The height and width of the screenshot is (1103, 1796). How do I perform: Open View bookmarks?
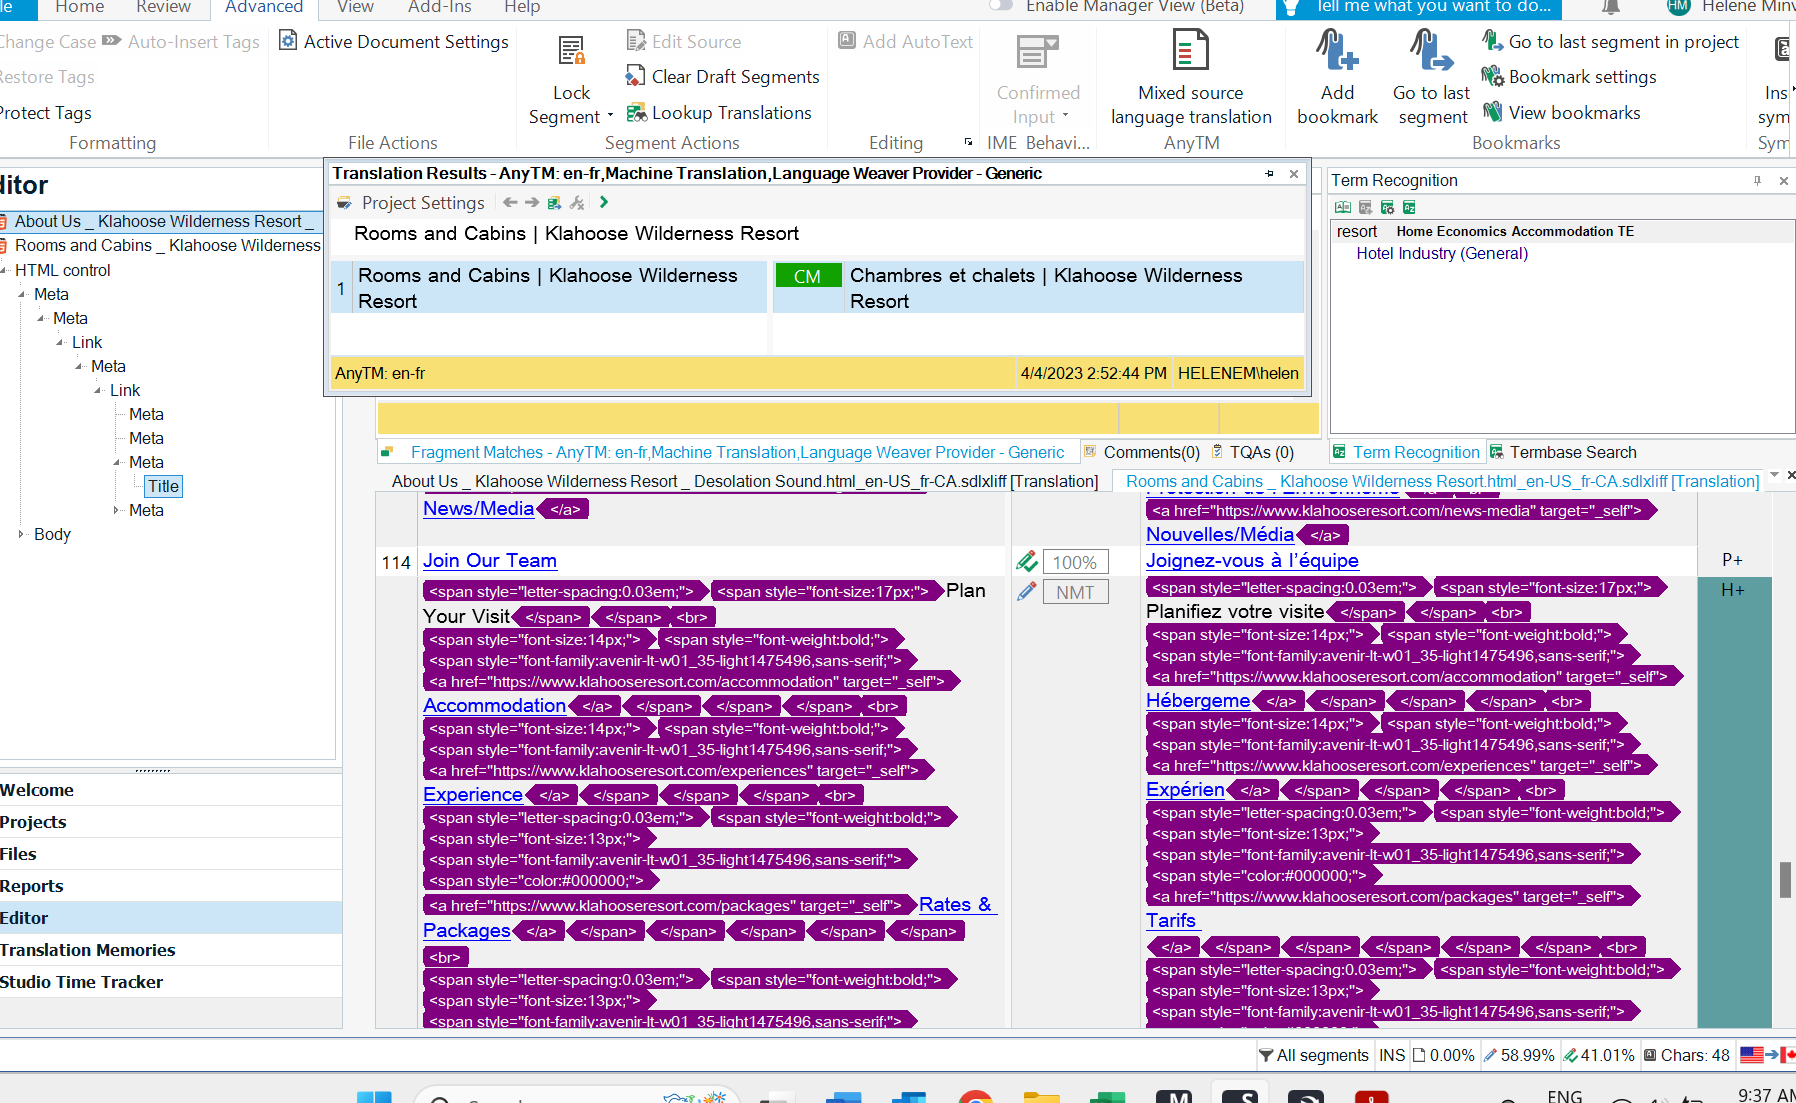click(1562, 112)
